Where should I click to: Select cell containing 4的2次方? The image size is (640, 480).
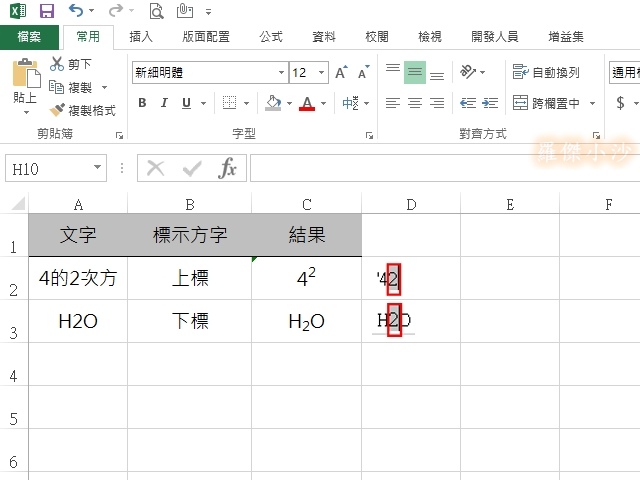tap(78, 278)
